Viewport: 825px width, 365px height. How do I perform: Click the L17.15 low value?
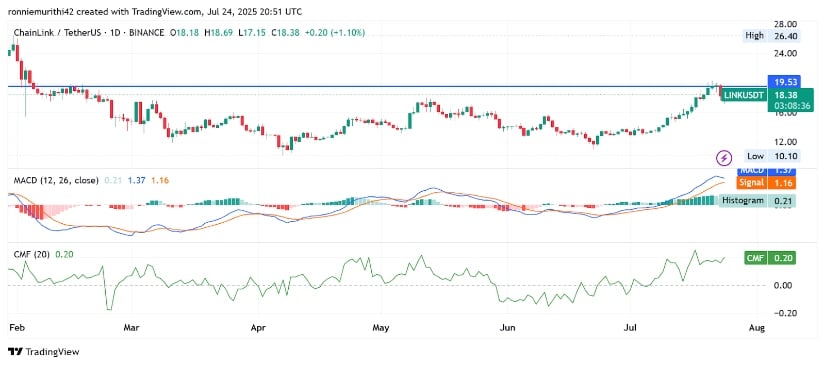pyautogui.click(x=252, y=33)
